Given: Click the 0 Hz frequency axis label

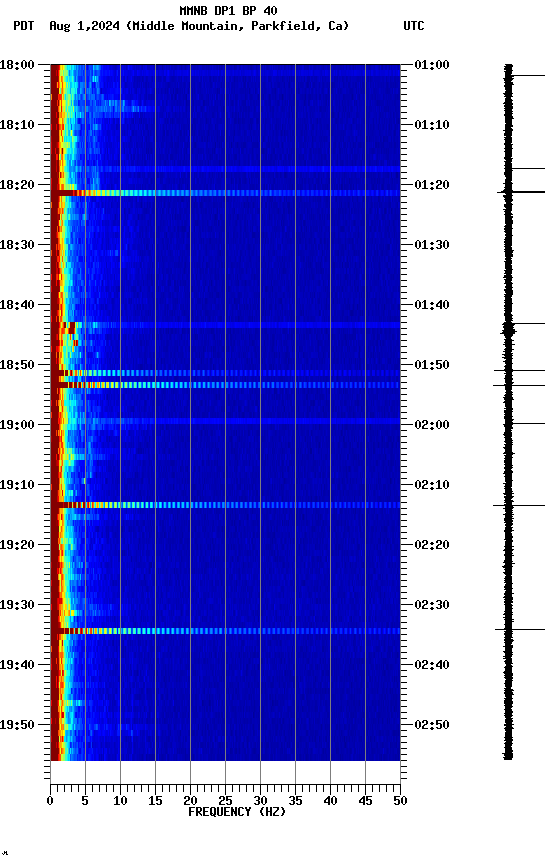Looking at the screenshot, I should coord(51,801).
